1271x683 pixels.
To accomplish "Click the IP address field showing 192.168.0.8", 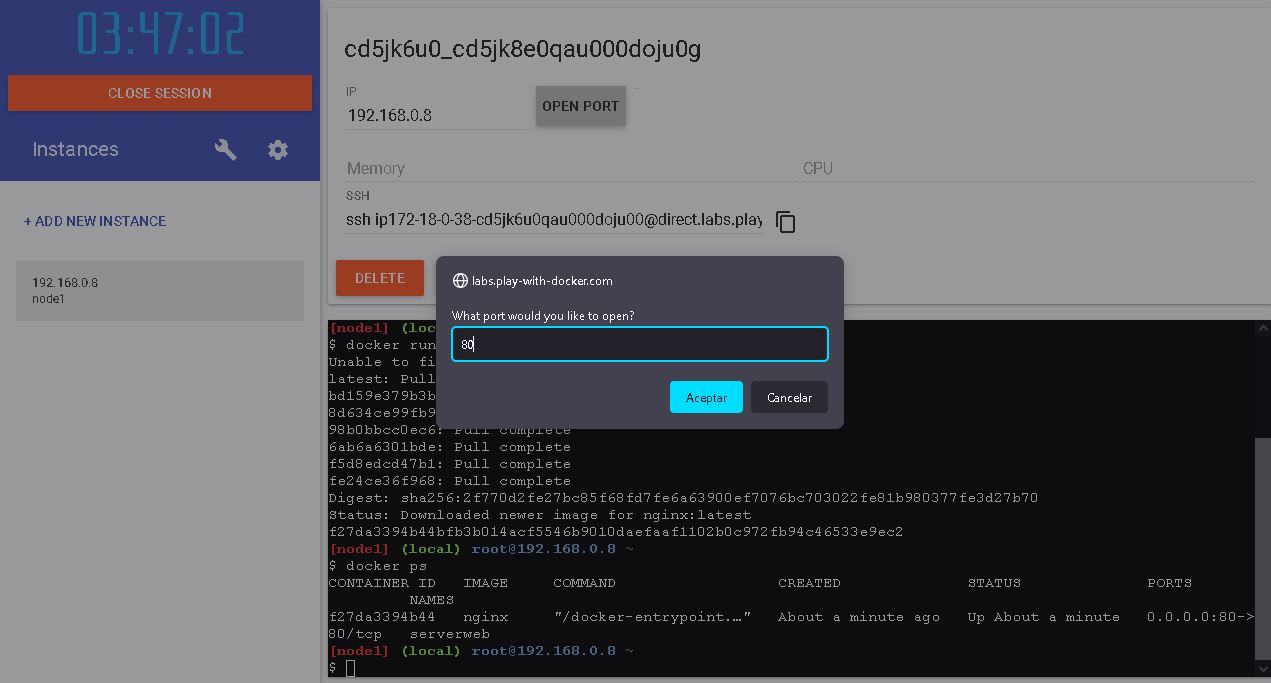I will (434, 115).
